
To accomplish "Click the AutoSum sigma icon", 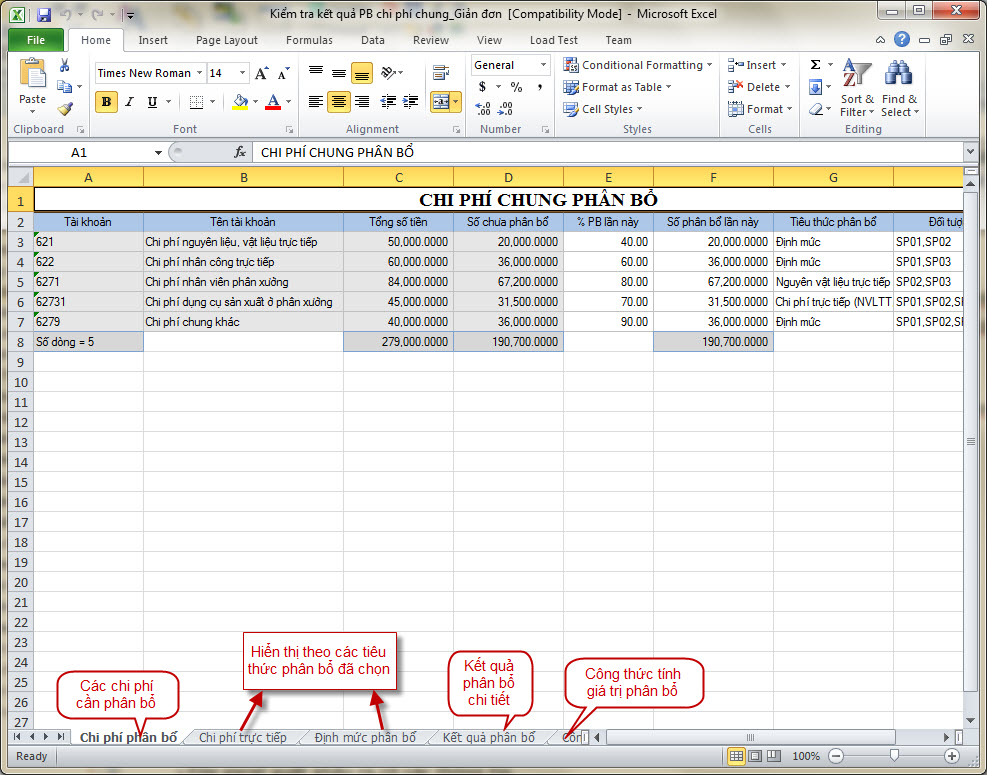I will 815,65.
